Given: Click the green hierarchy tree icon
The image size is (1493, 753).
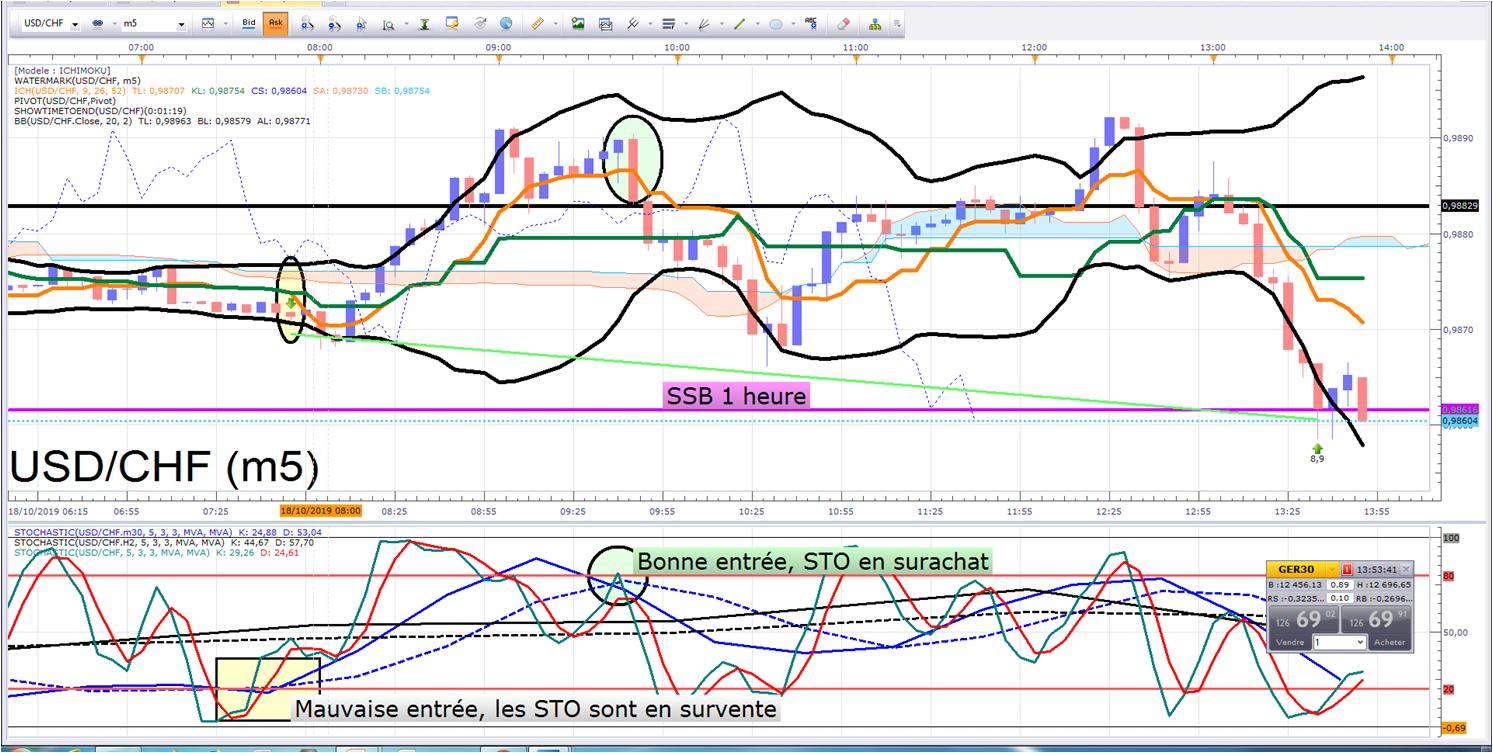Looking at the screenshot, I should (x=875, y=24).
